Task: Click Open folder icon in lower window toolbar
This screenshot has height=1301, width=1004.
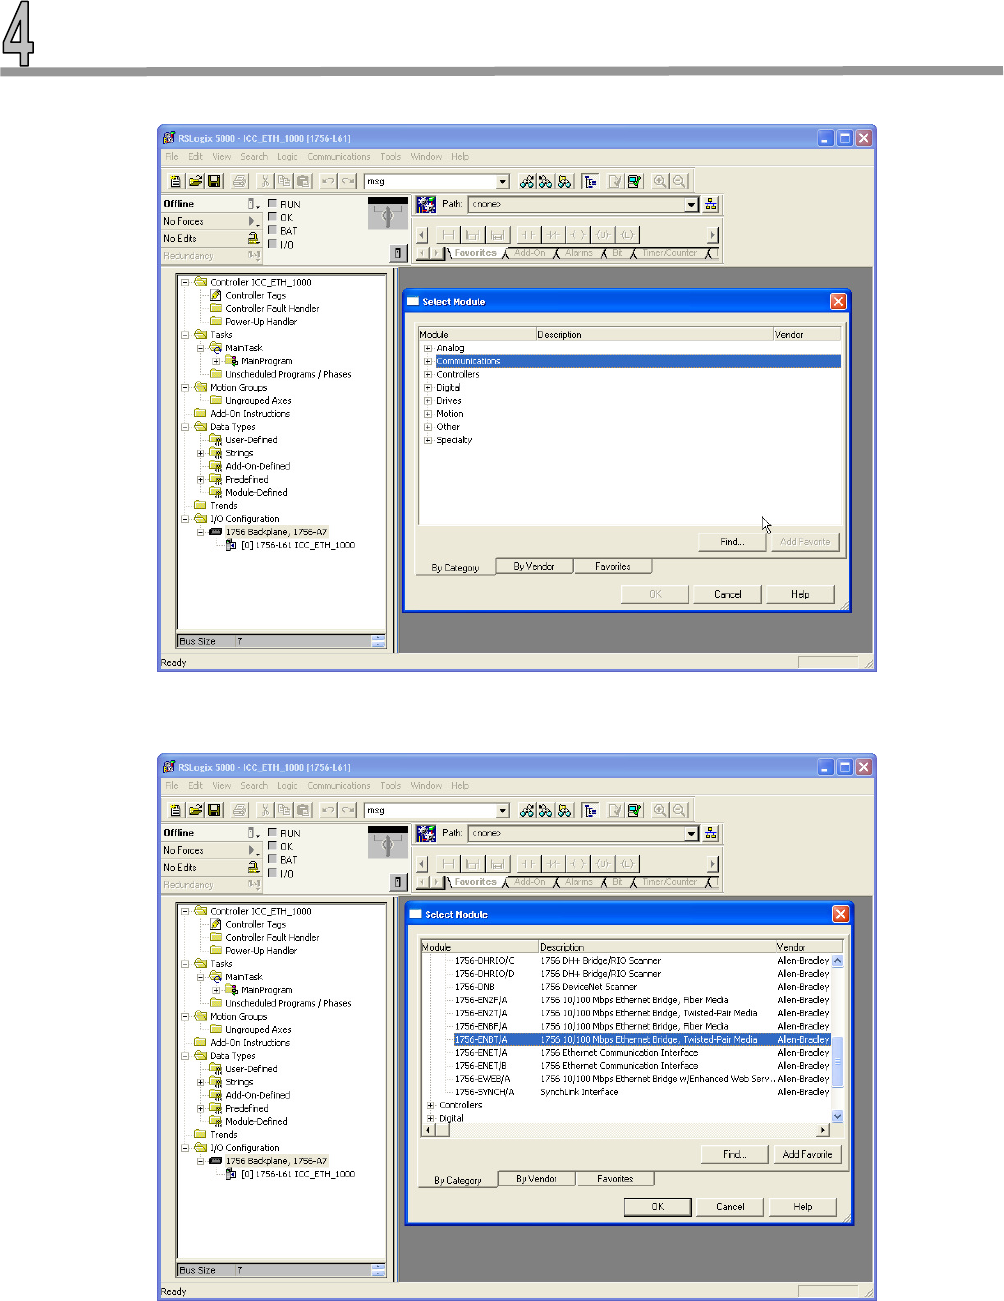Action: coord(195,810)
